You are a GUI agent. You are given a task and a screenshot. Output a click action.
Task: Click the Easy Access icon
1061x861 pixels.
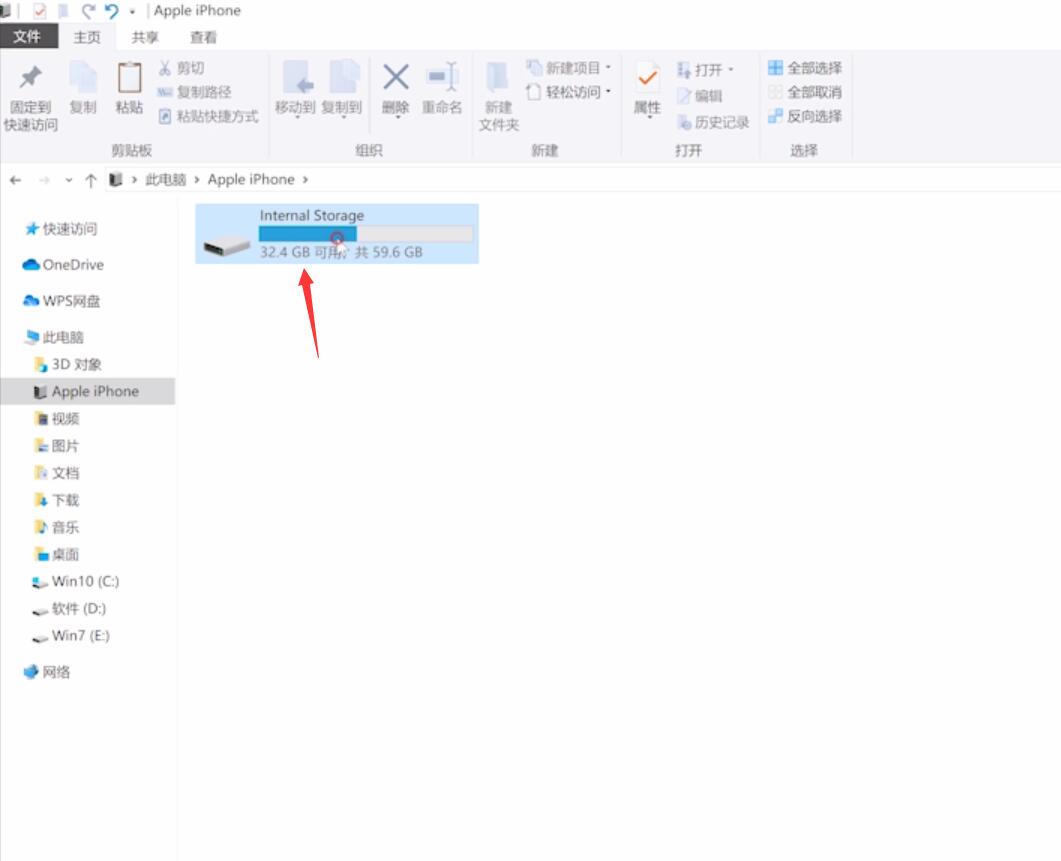tap(534, 92)
